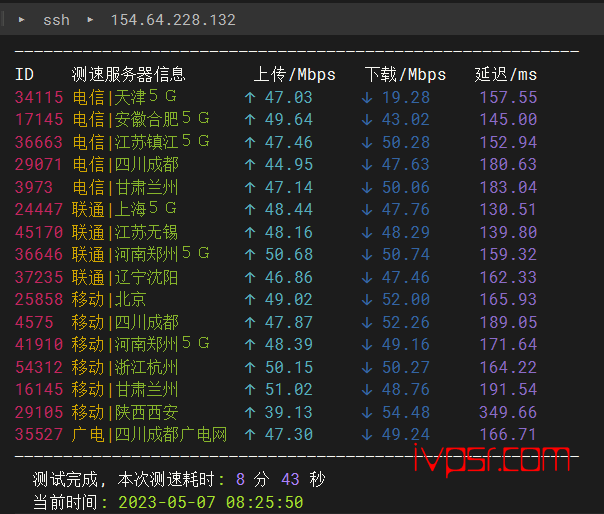Click the timestamp 2023-05-07 08:25:50

pyautogui.click(x=211, y=502)
